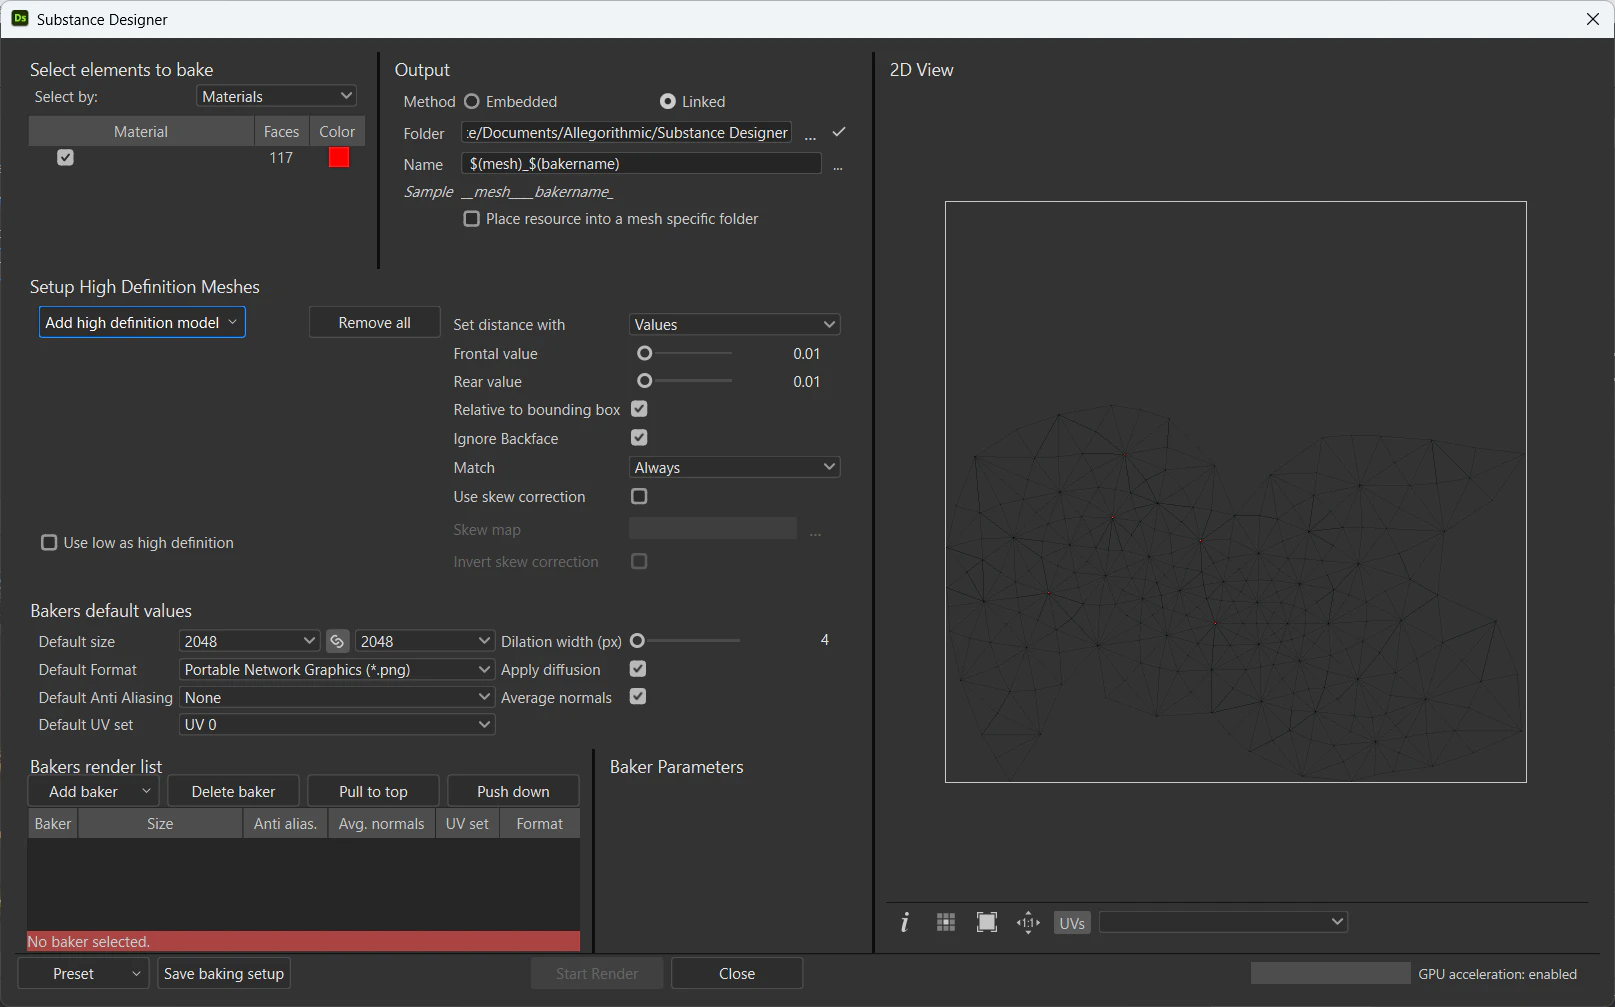Image resolution: width=1615 pixels, height=1007 pixels.
Task: Click the Dilation width slider handle
Action: 638,640
